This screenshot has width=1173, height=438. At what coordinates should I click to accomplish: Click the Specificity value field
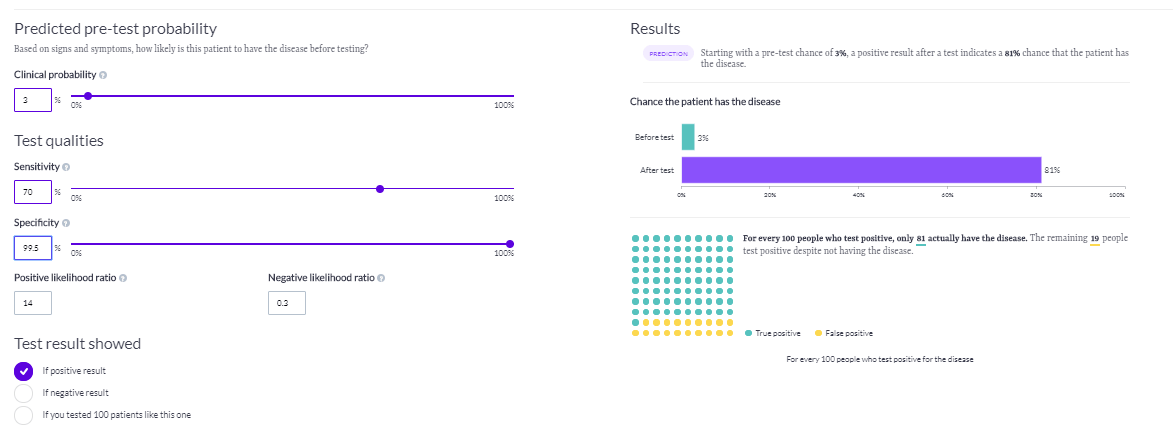[32, 247]
